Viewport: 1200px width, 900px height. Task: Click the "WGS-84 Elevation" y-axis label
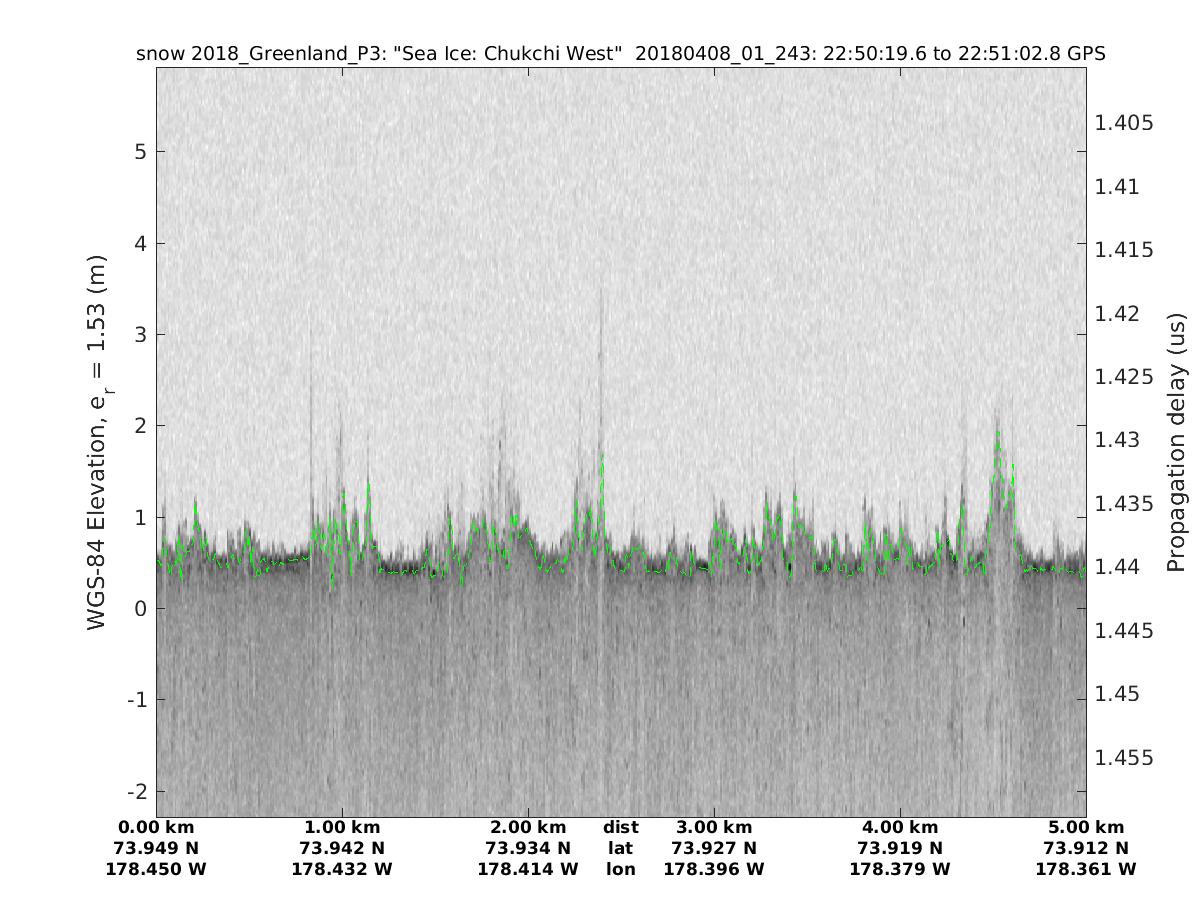pyautogui.click(x=97, y=443)
